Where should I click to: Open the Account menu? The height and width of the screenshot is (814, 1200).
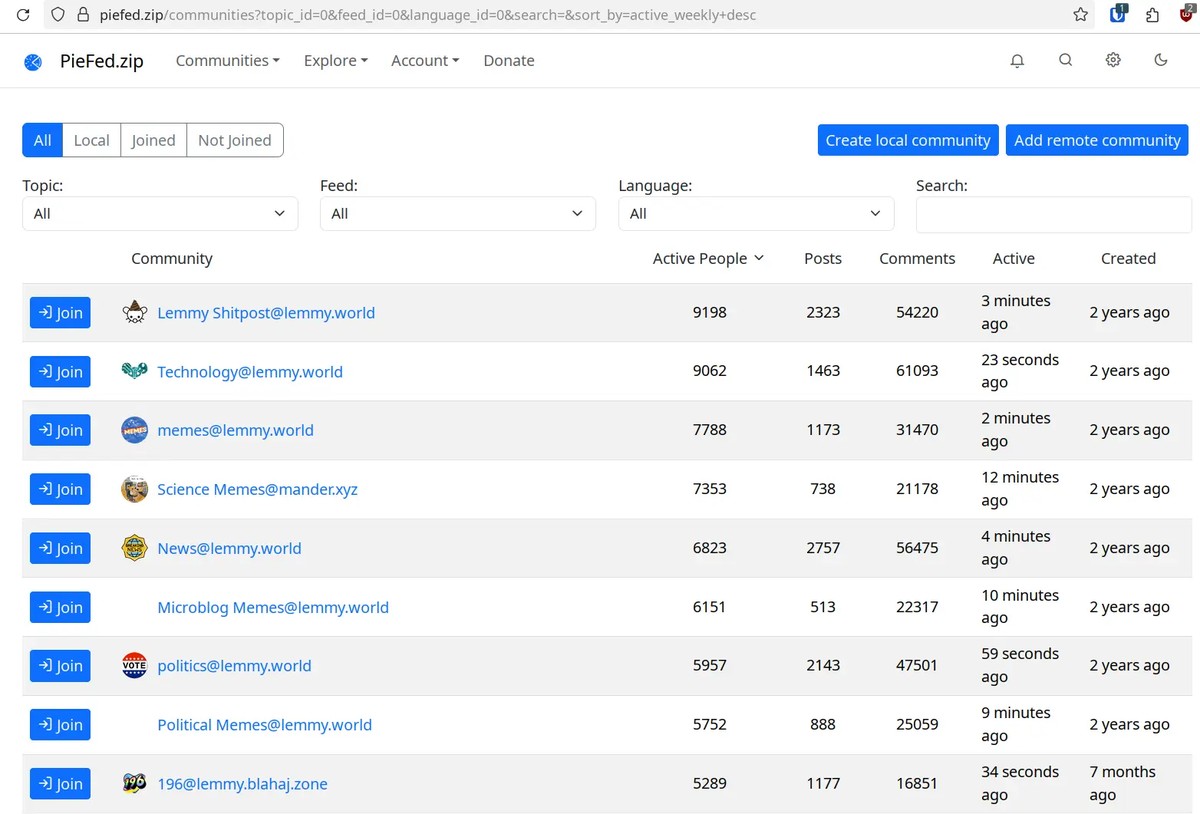(x=424, y=61)
